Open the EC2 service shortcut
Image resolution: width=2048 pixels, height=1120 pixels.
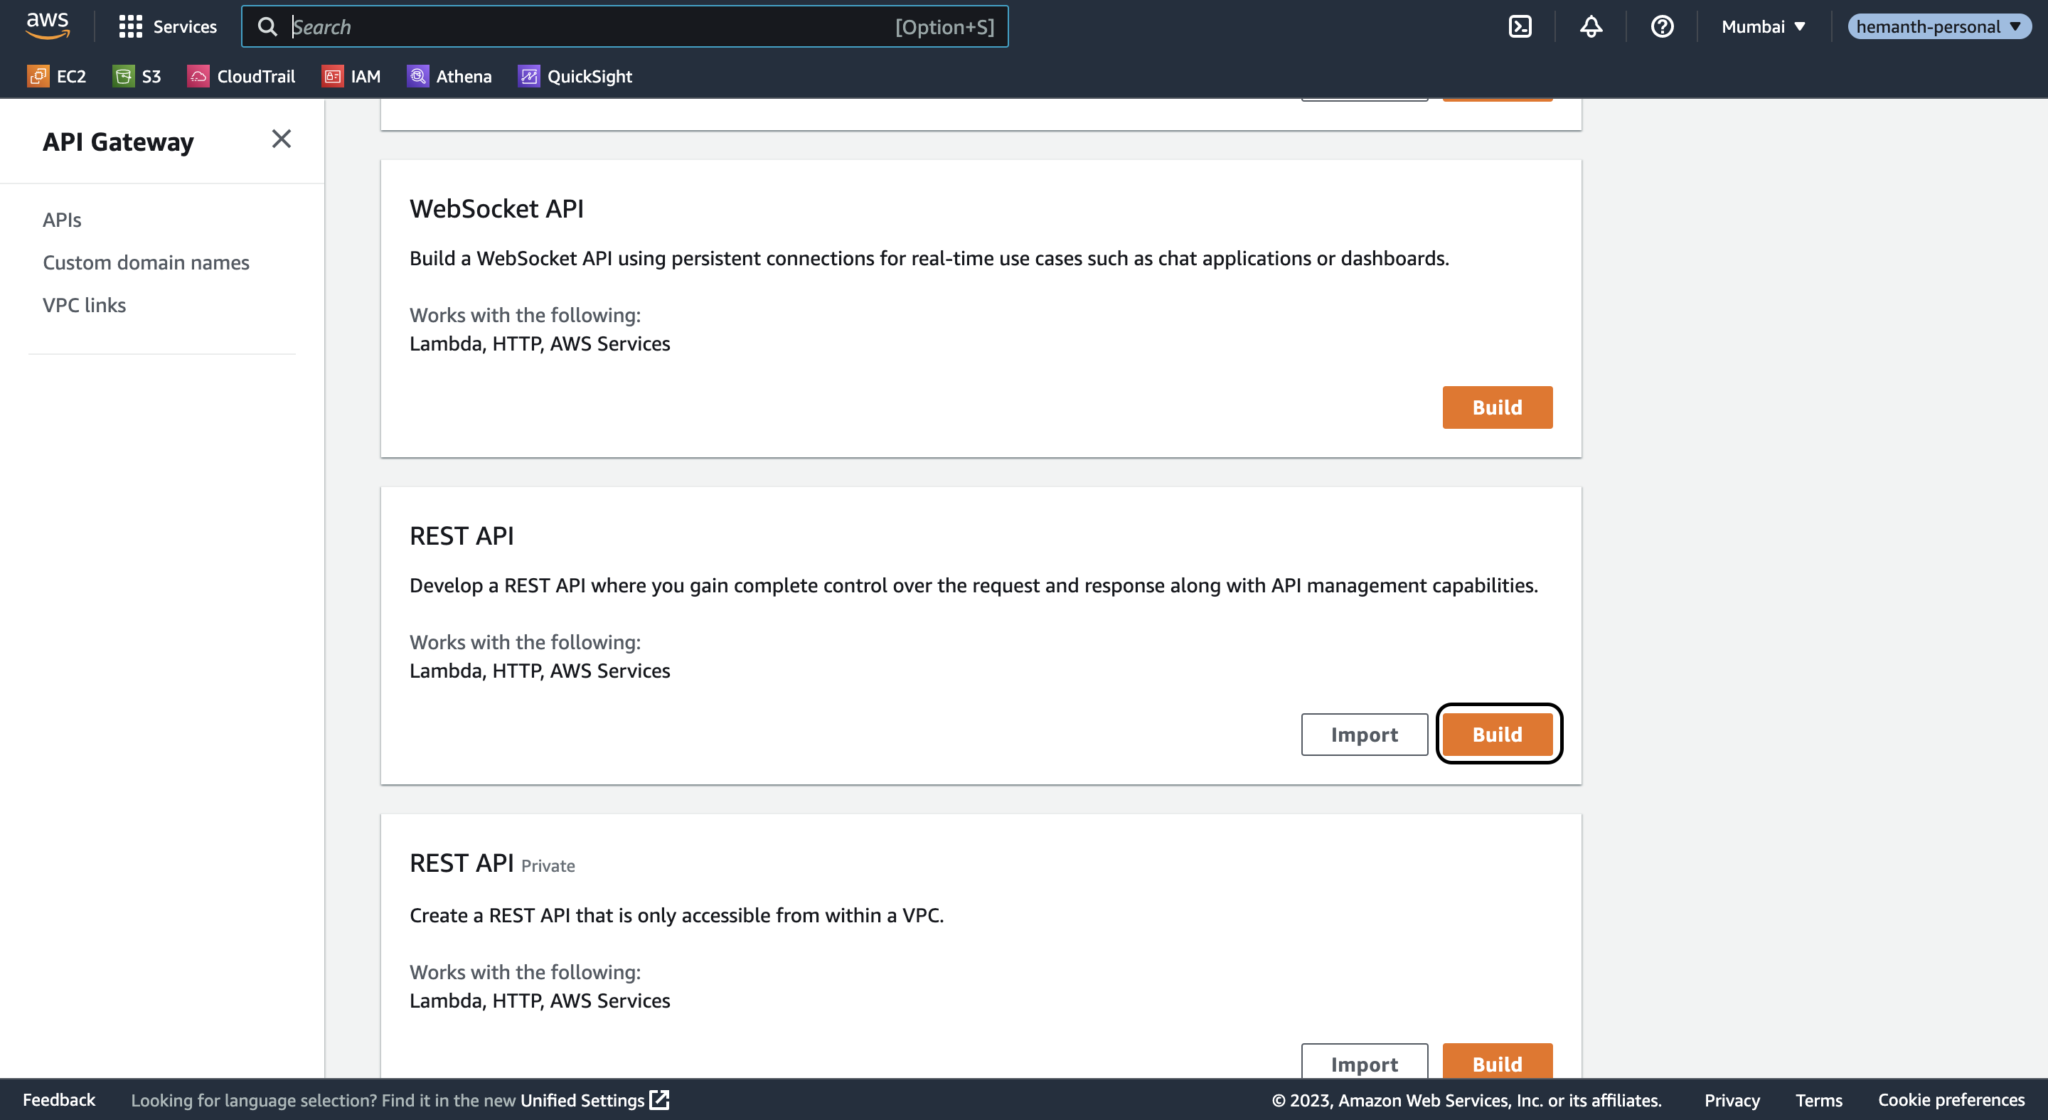pyautogui.click(x=57, y=76)
